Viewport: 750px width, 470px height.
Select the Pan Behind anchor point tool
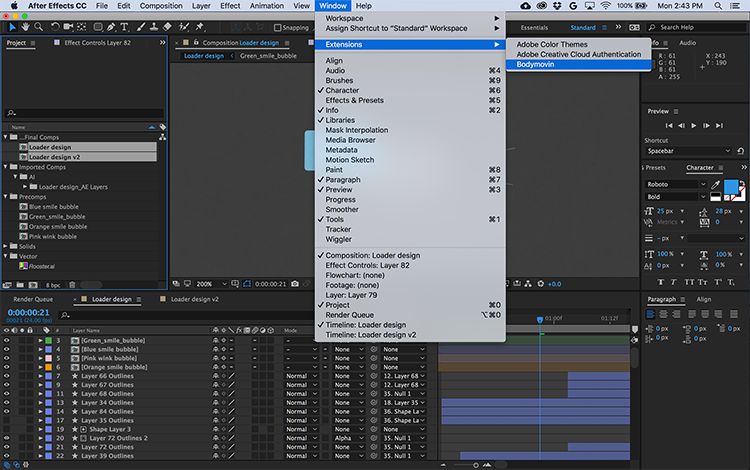click(x=82, y=27)
